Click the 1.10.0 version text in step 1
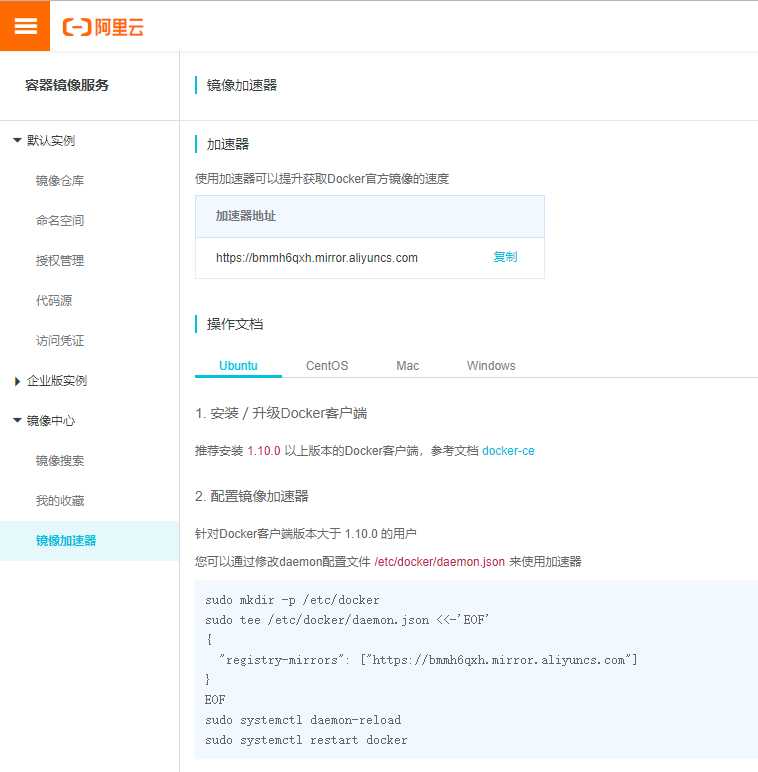The height and width of the screenshot is (772, 758). tap(264, 451)
